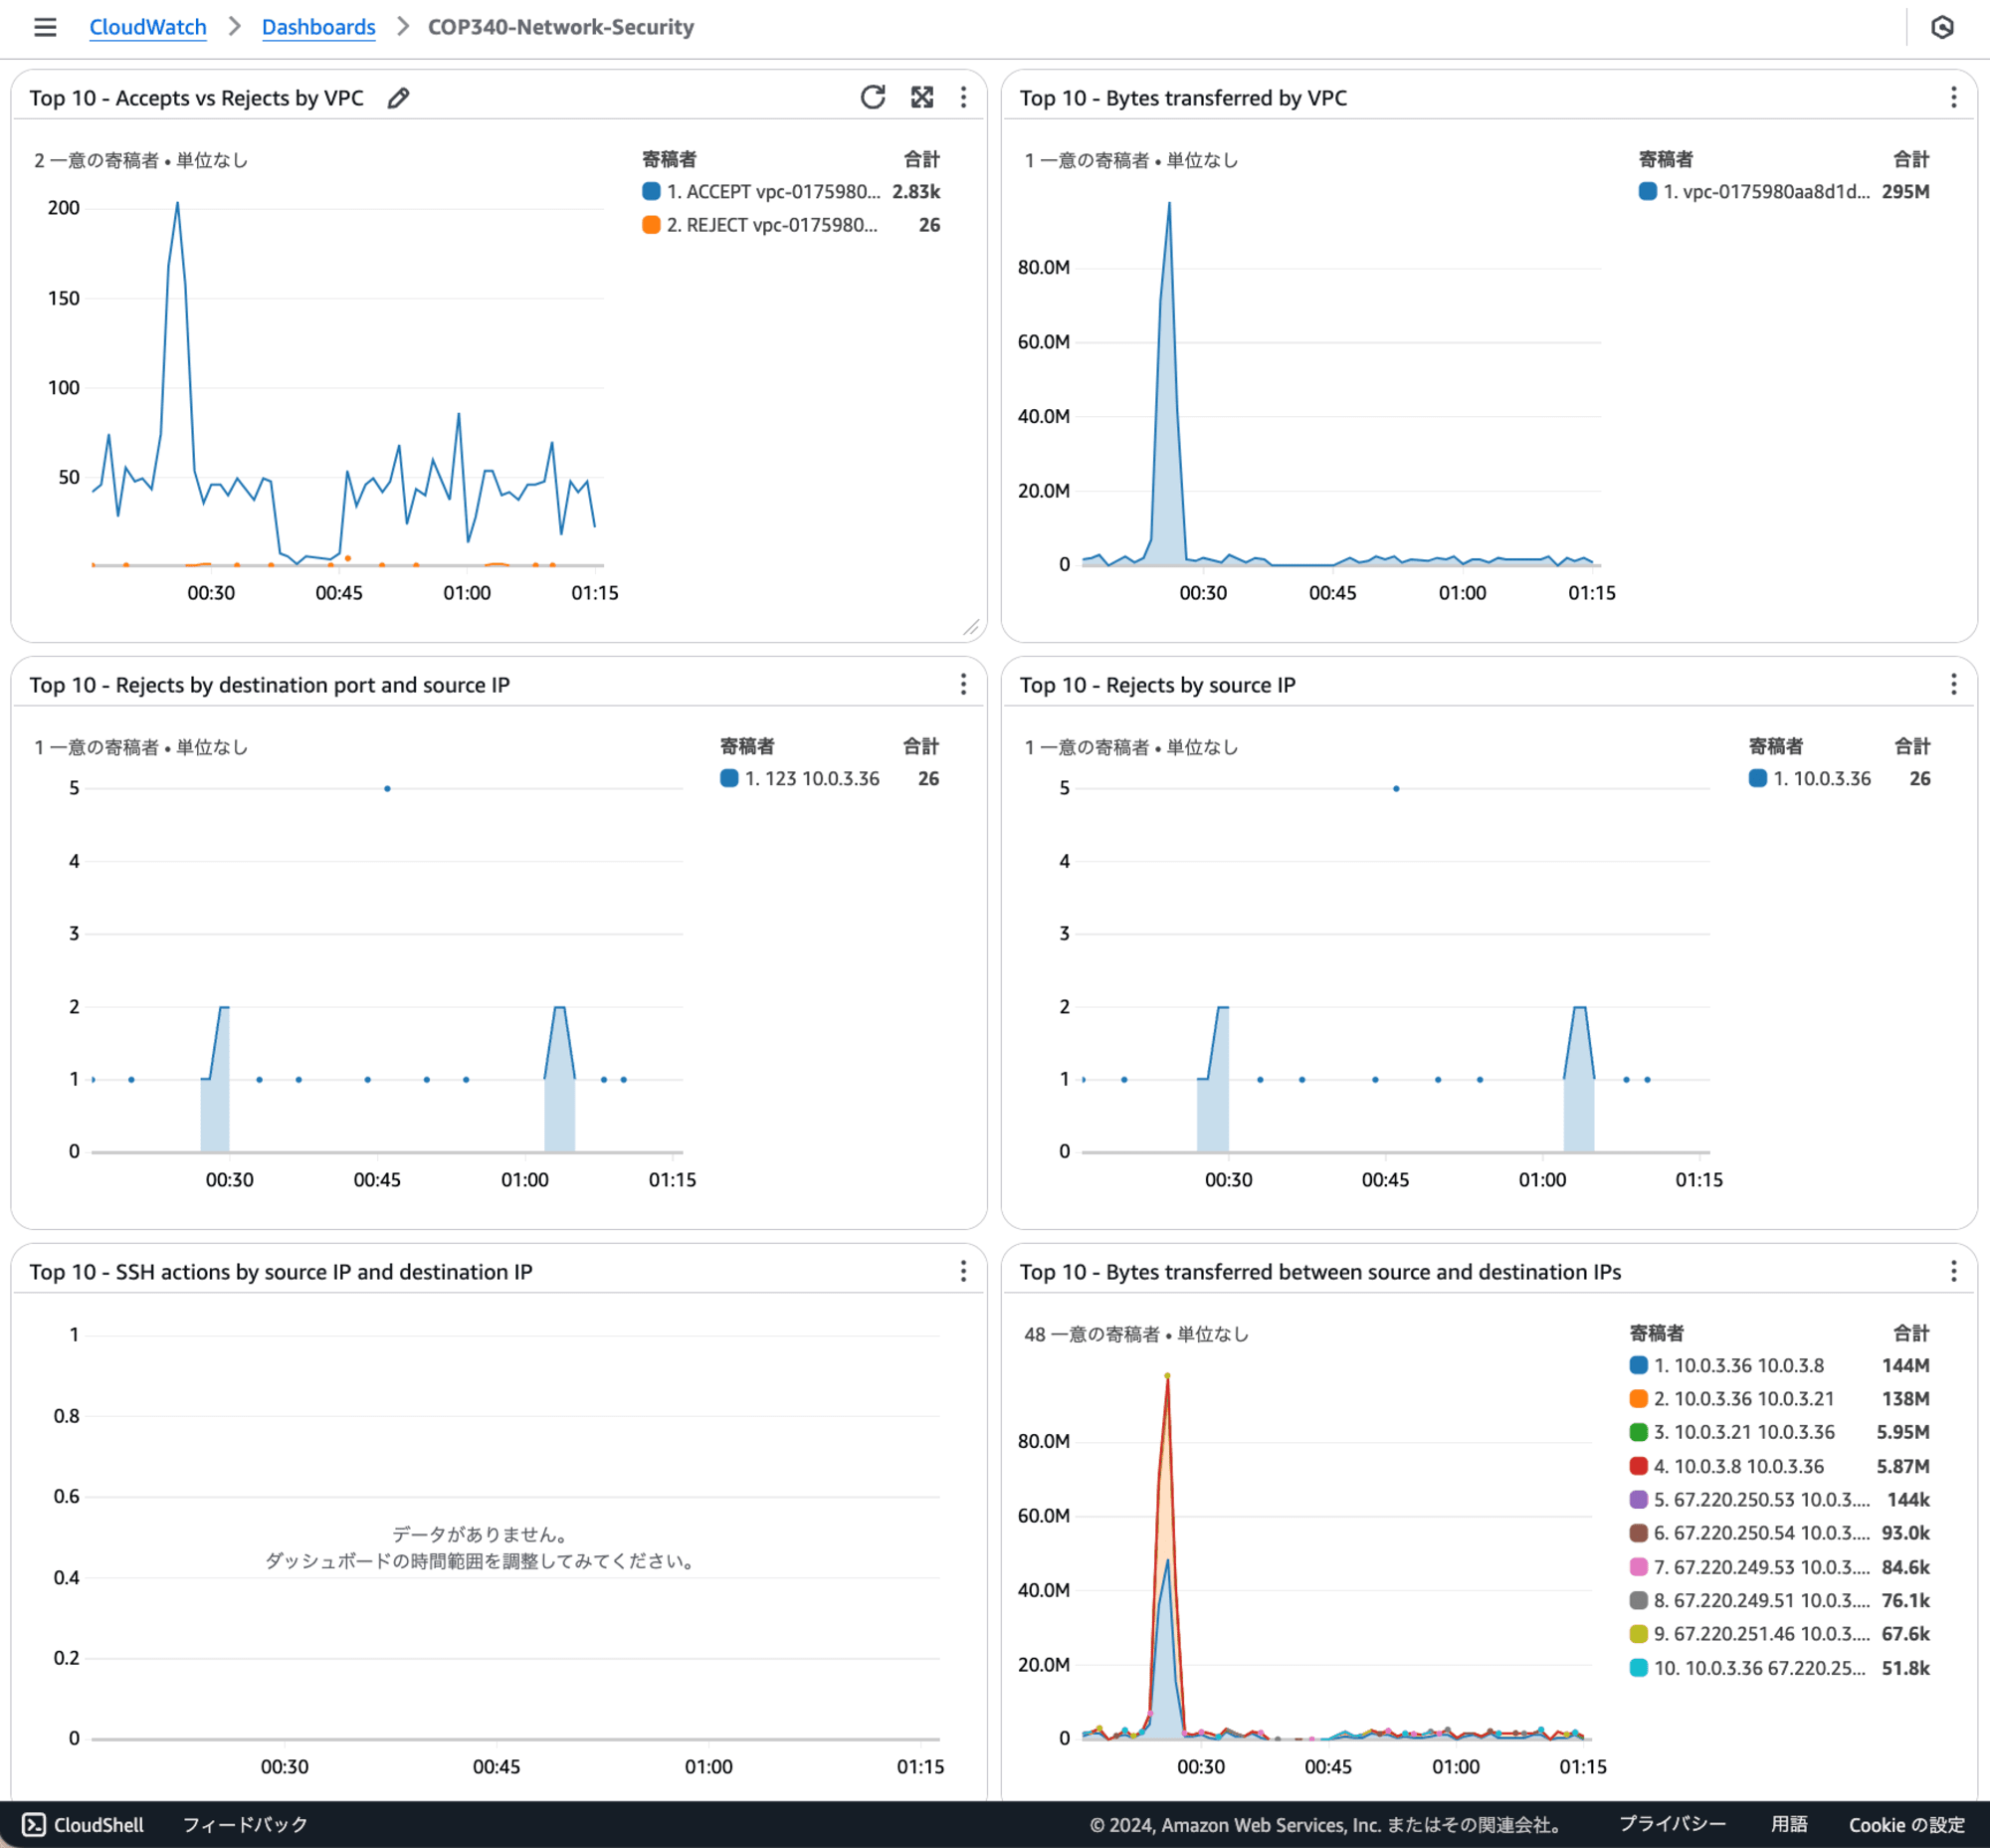
Task: Click the ACCEPT vpc-0175980 legend label
Action: (x=773, y=191)
